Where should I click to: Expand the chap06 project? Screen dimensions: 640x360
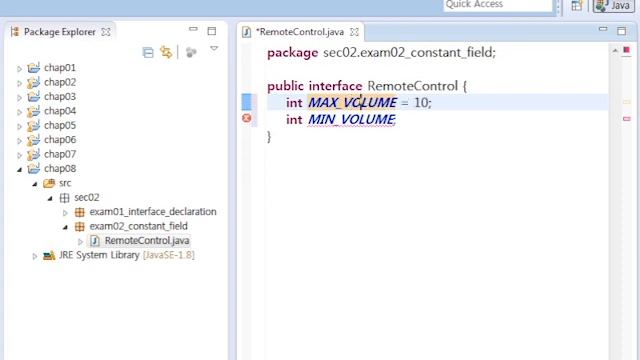19,140
